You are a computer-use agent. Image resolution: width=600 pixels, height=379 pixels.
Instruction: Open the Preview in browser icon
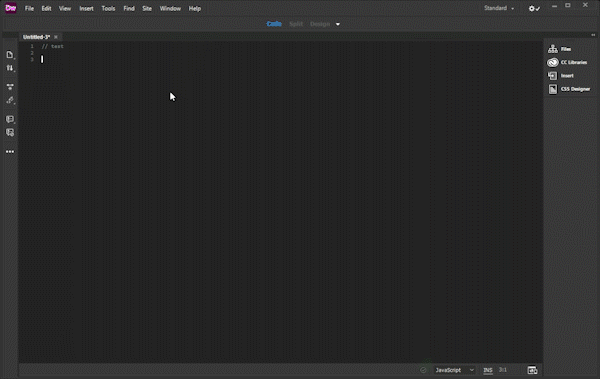click(x=532, y=370)
